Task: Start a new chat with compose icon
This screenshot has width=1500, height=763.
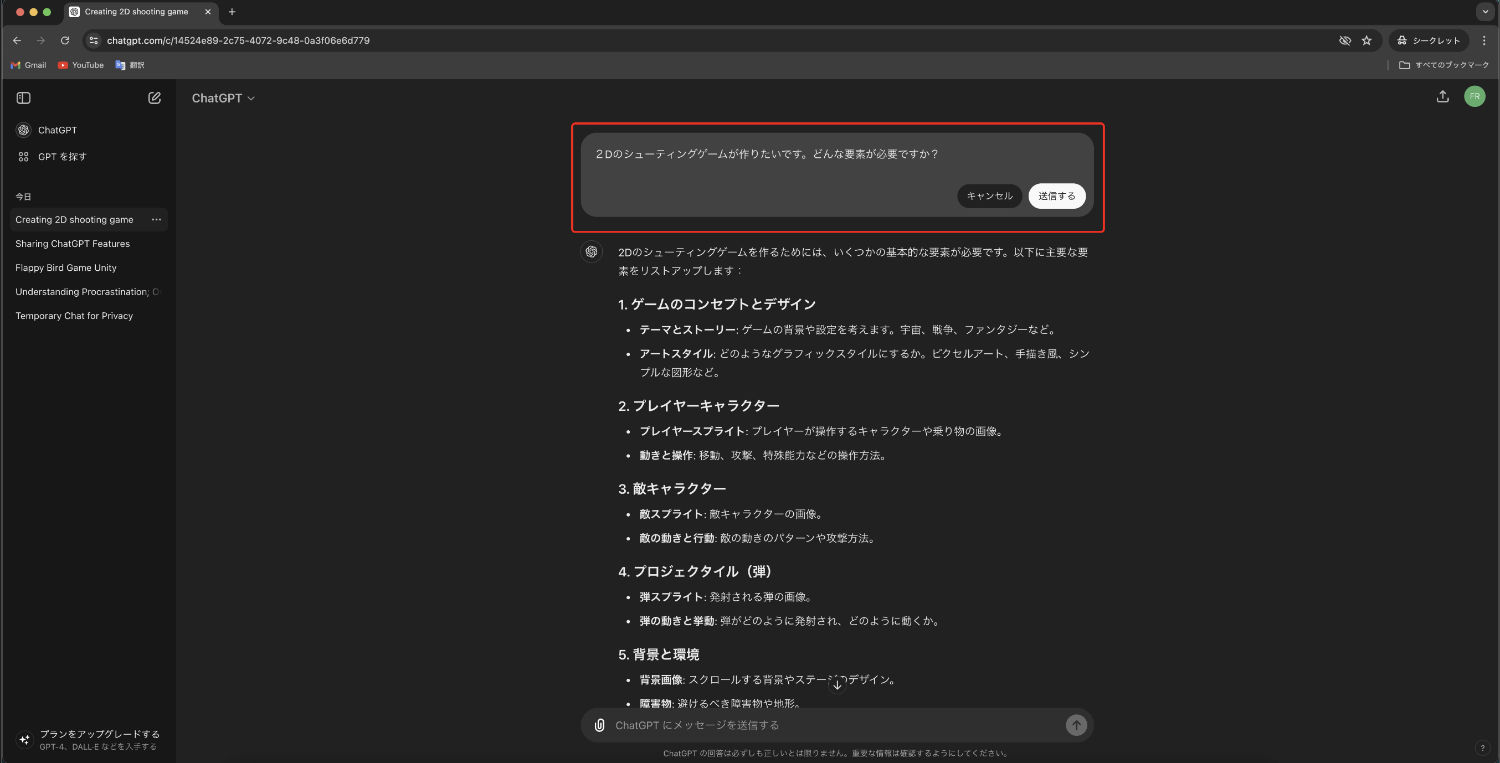Action: click(154, 98)
